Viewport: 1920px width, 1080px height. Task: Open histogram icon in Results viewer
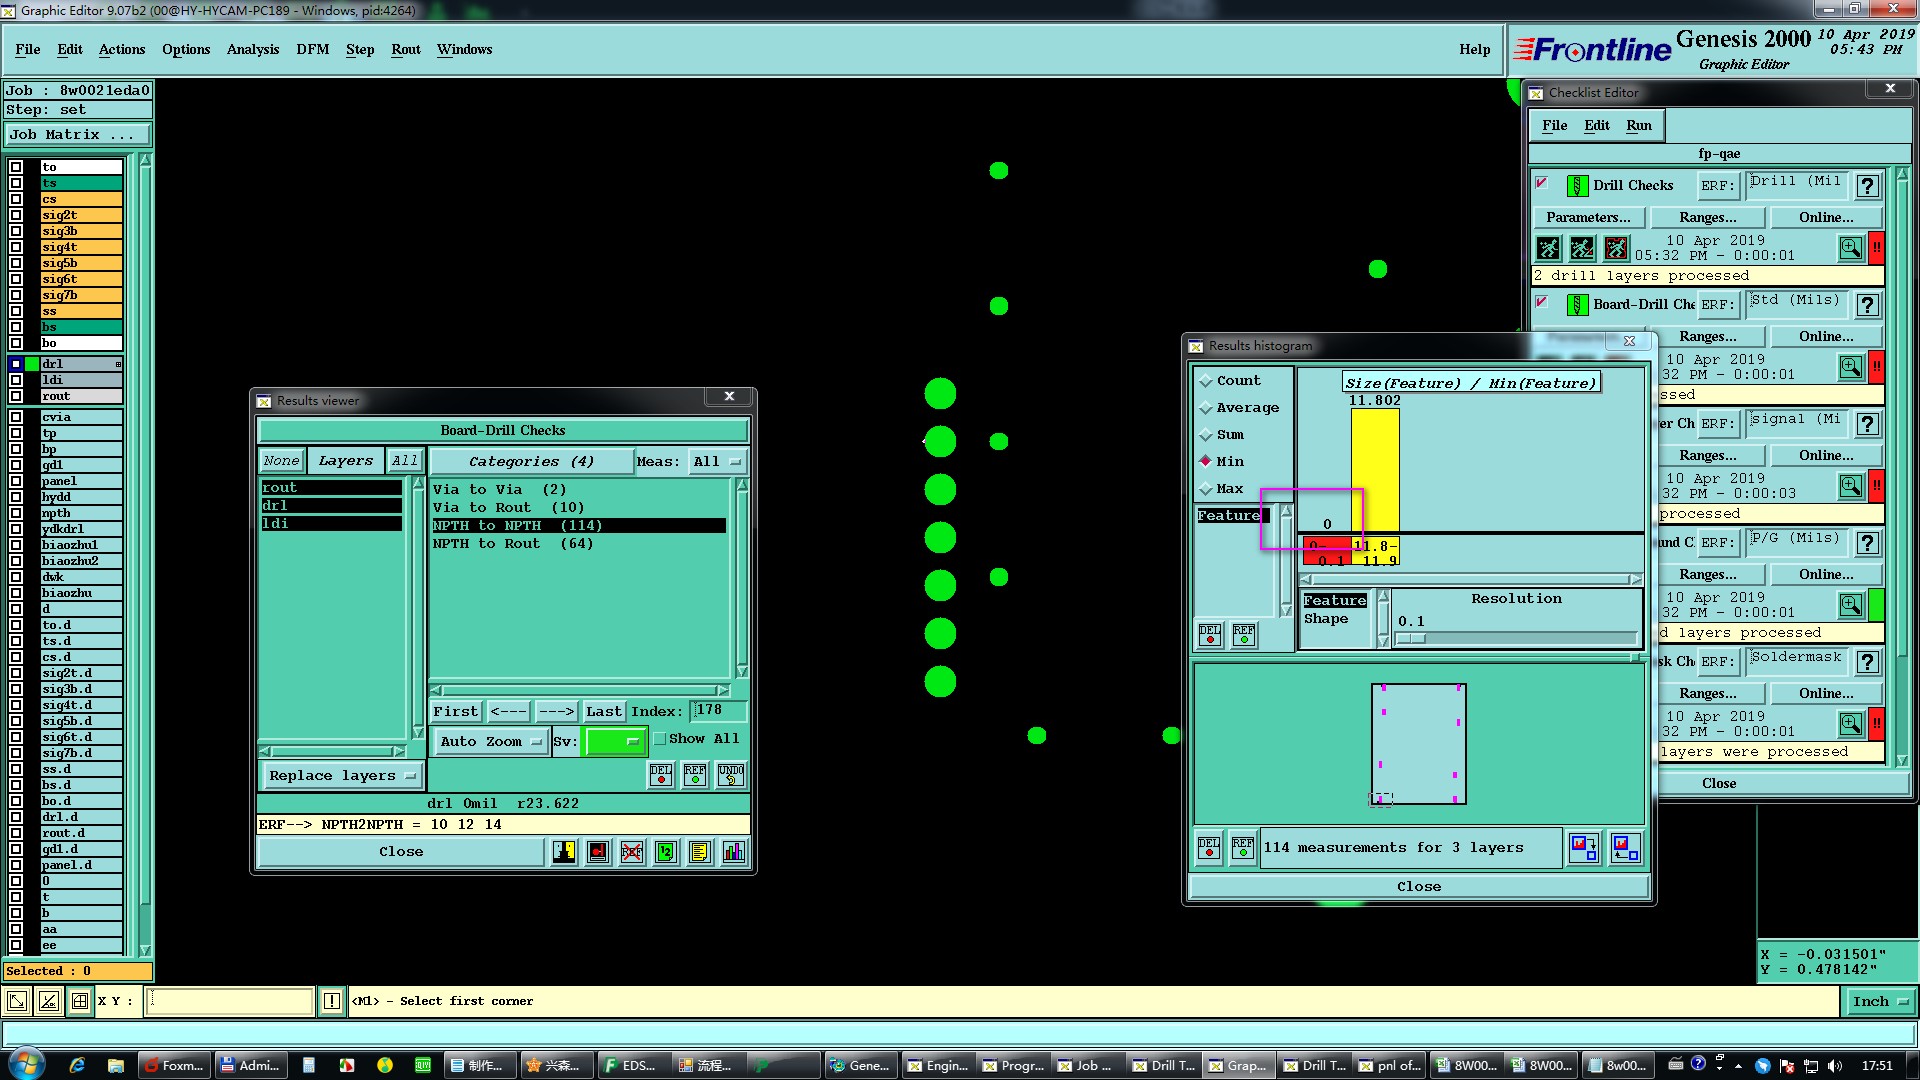[x=734, y=852]
